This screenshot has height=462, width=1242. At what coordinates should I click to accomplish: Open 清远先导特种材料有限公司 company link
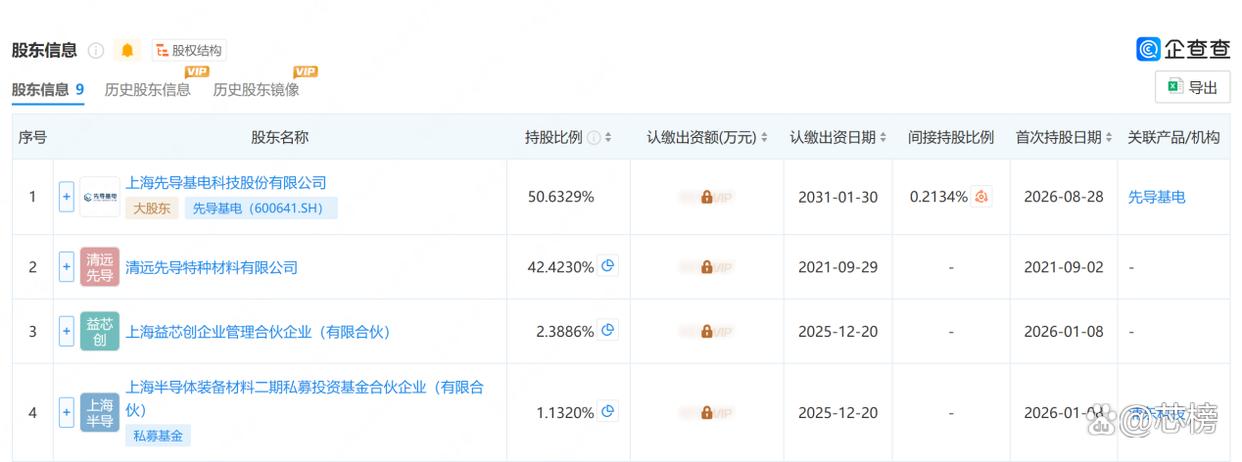pyautogui.click(x=212, y=267)
